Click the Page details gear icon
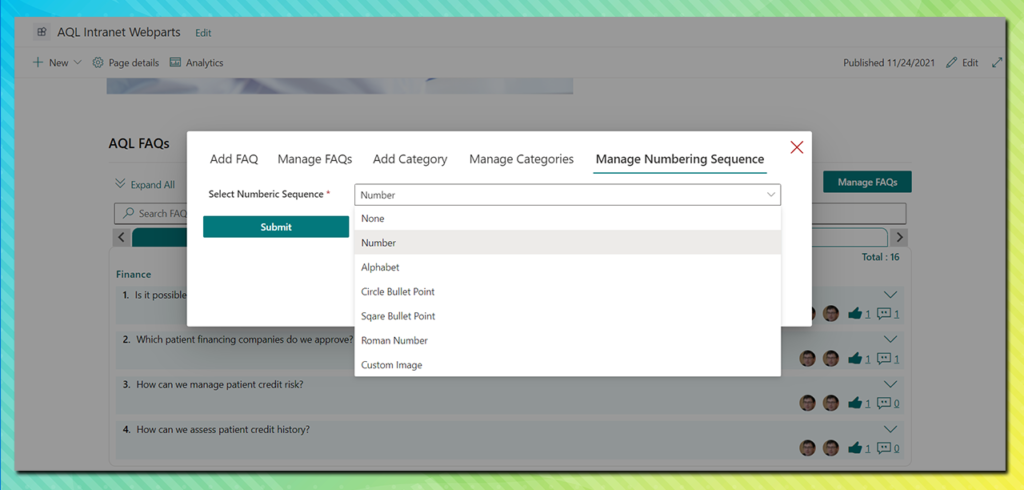 (98, 62)
